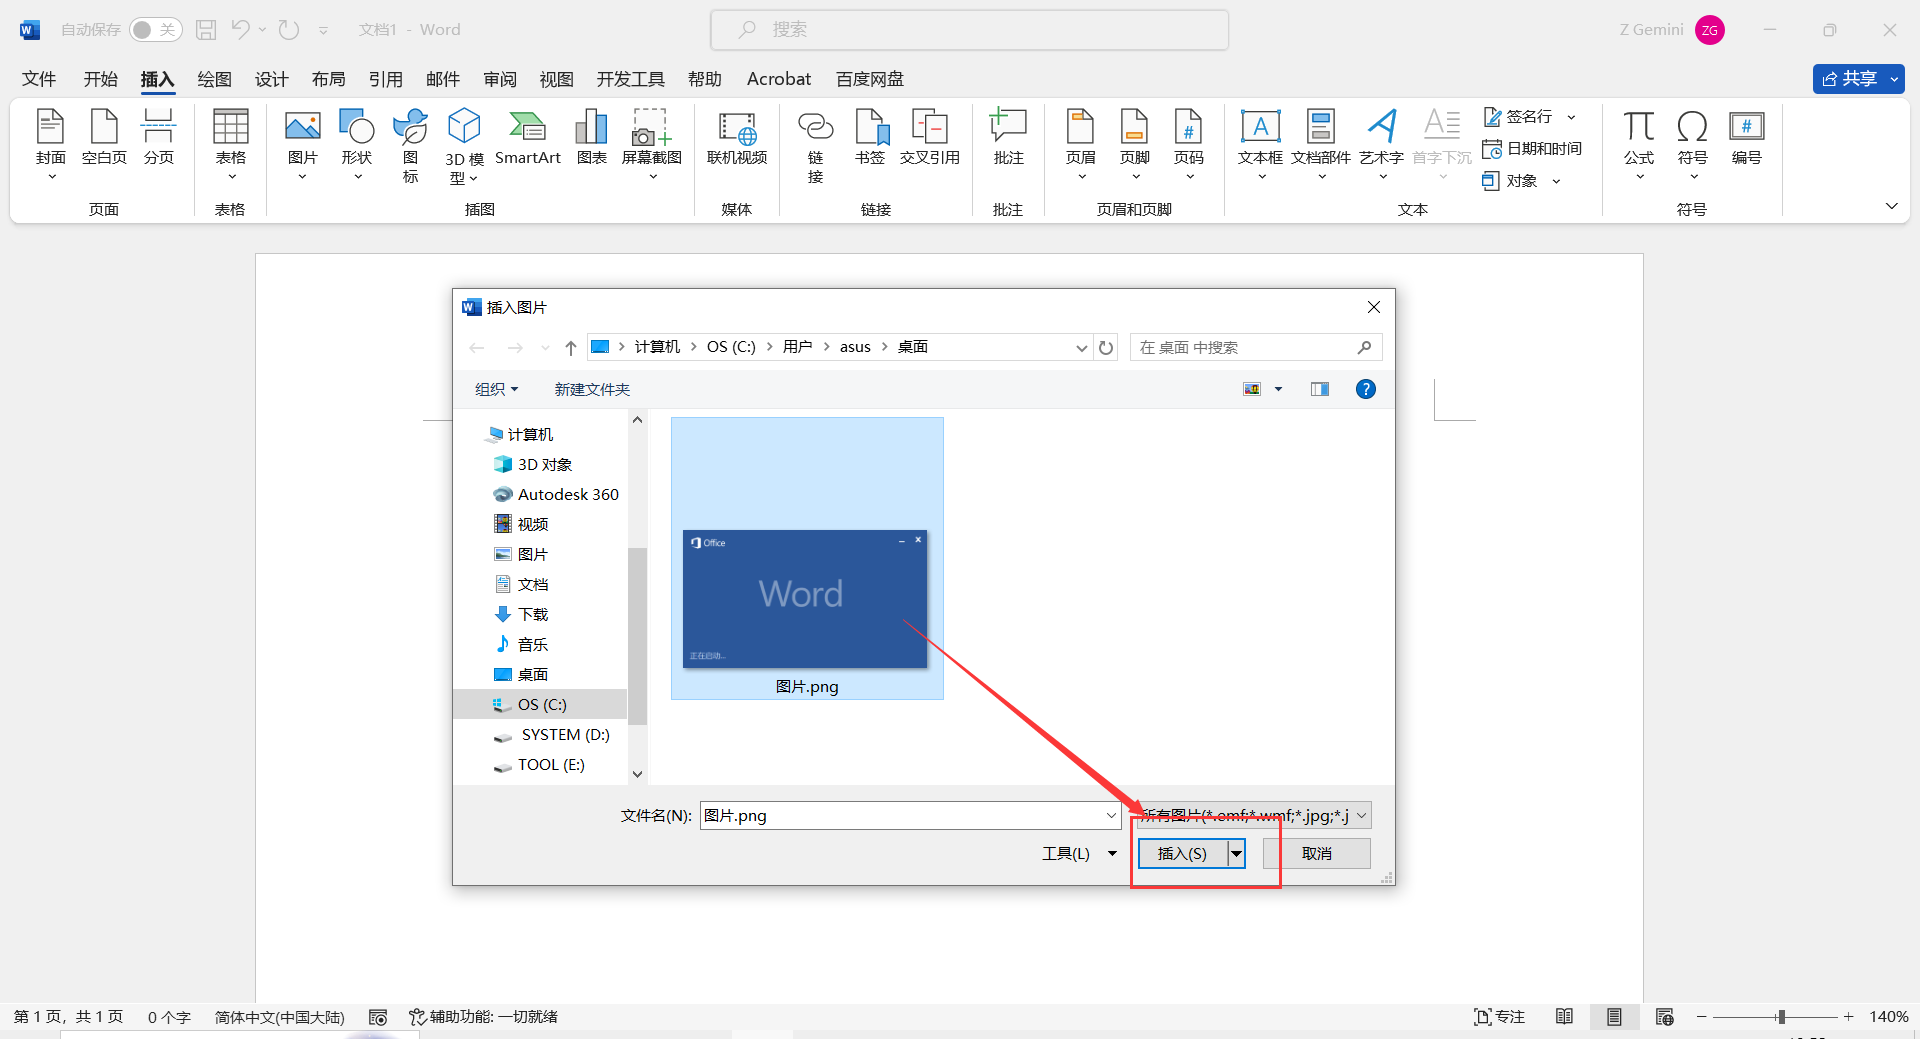The height and width of the screenshot is (1039, 1920).
Task: Click the zoom-in plus button
Action: (1849, 1016)
